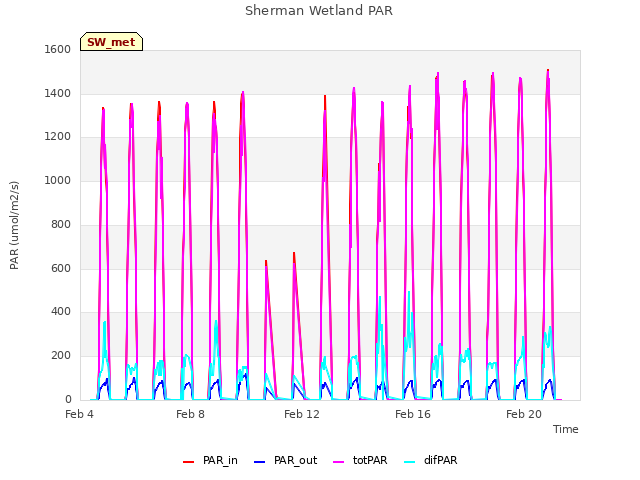Click the 200 y-axis tick label
Screen dimensions: 640x480
click(x=61, y=356)
